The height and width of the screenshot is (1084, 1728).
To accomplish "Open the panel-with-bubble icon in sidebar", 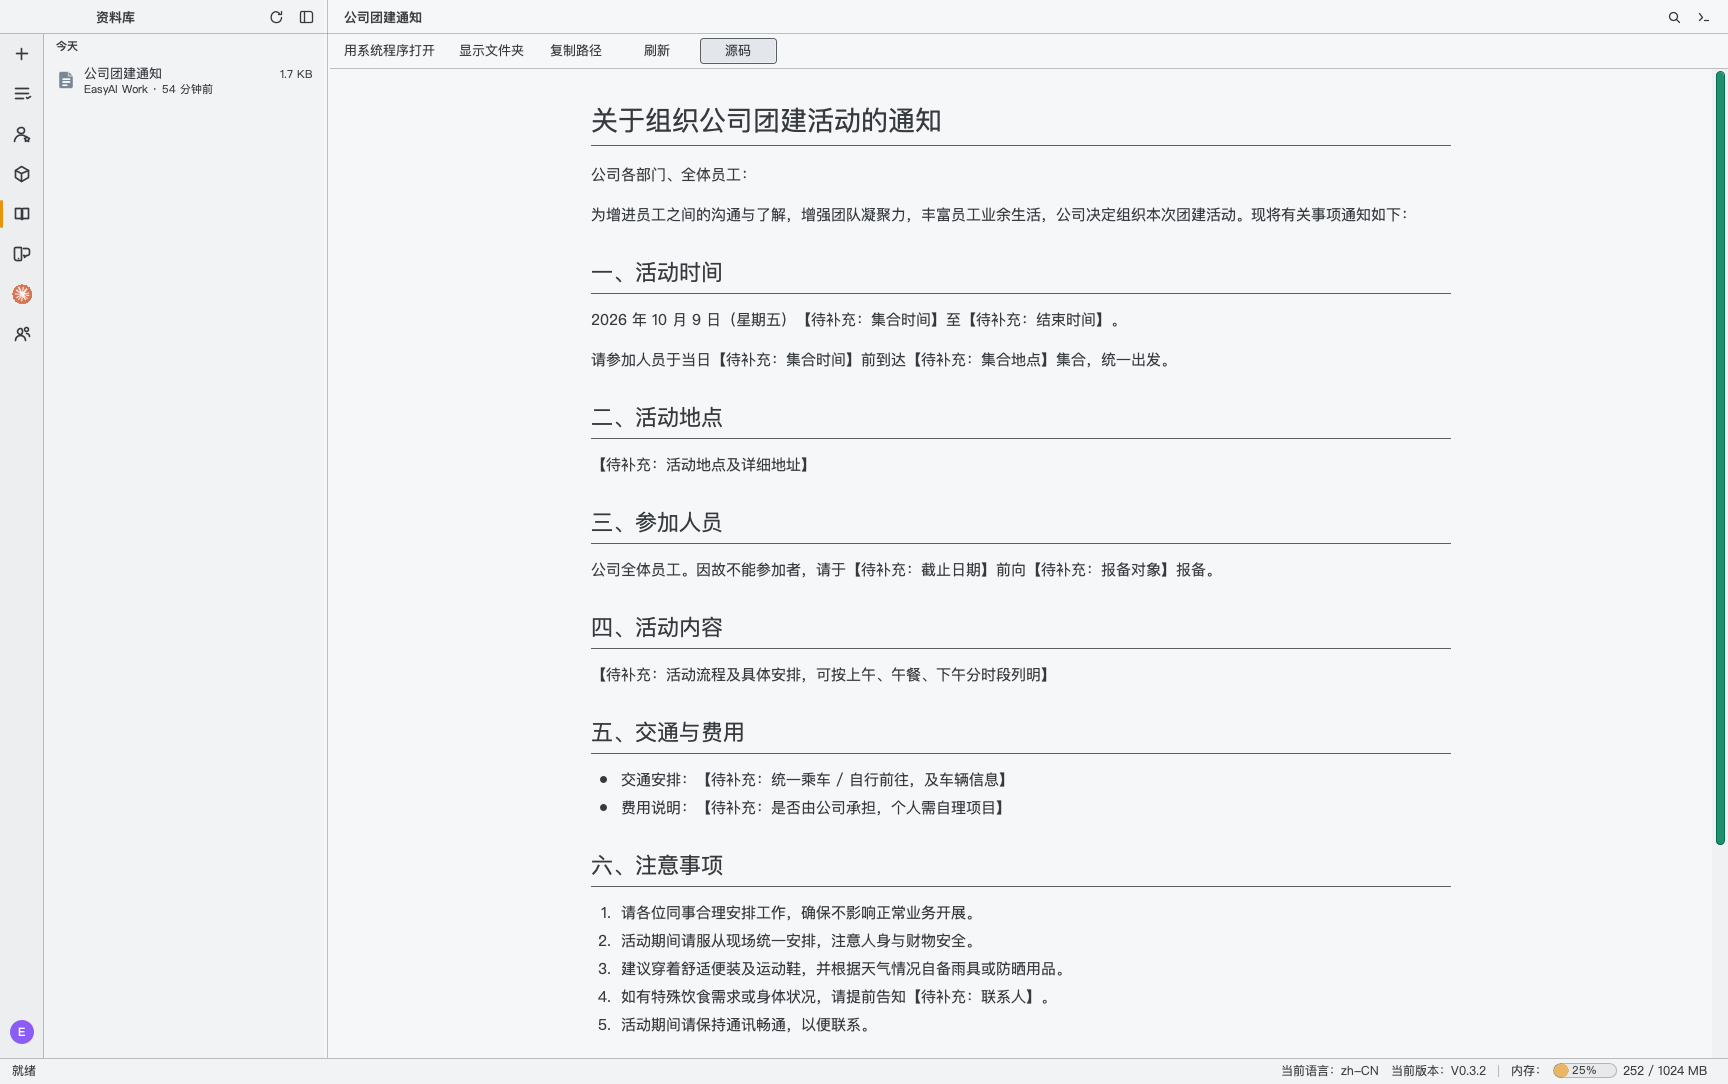I will tap(22, 254).
